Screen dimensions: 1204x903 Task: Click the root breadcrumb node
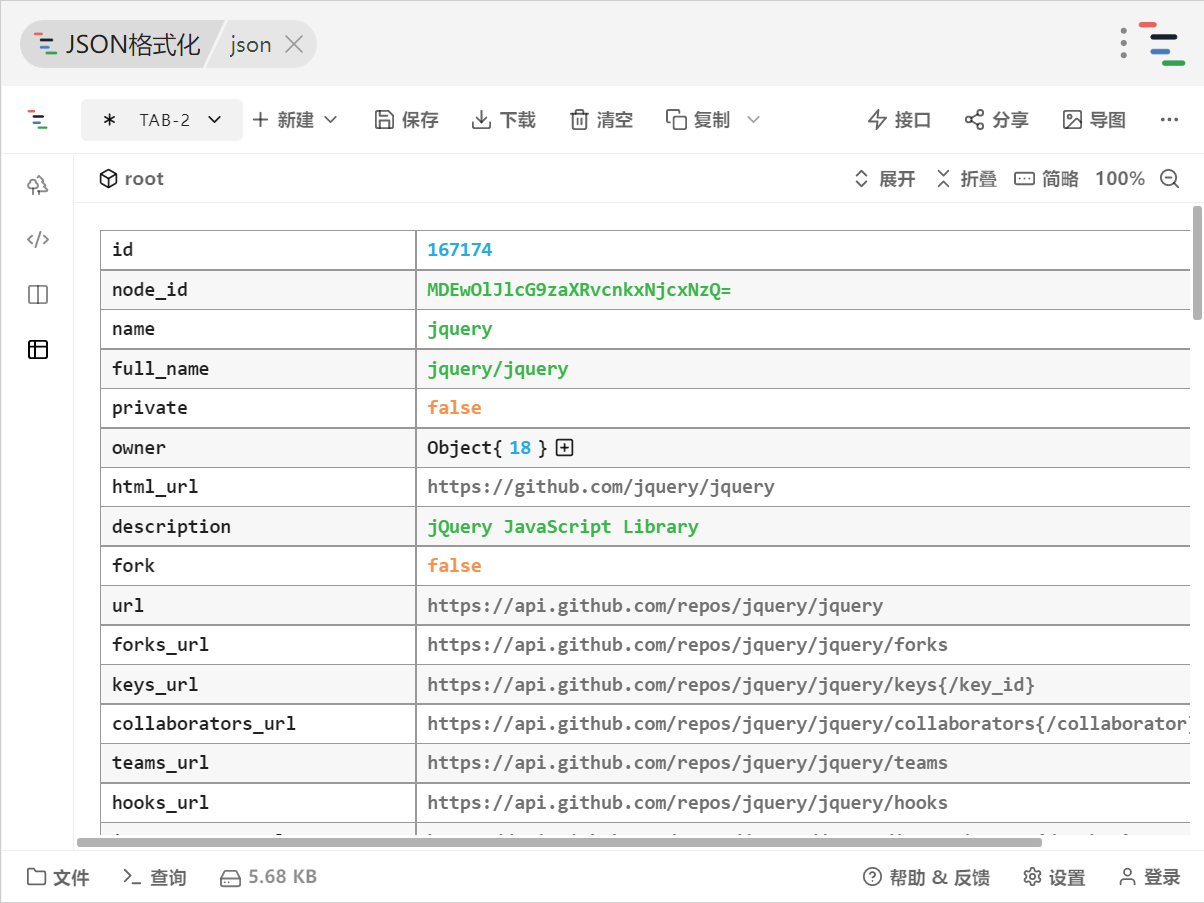(x=131, y=179)
